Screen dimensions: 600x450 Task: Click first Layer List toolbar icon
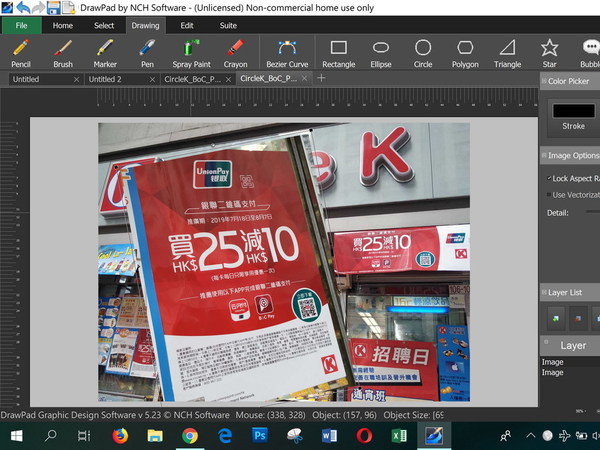point(555,318)
